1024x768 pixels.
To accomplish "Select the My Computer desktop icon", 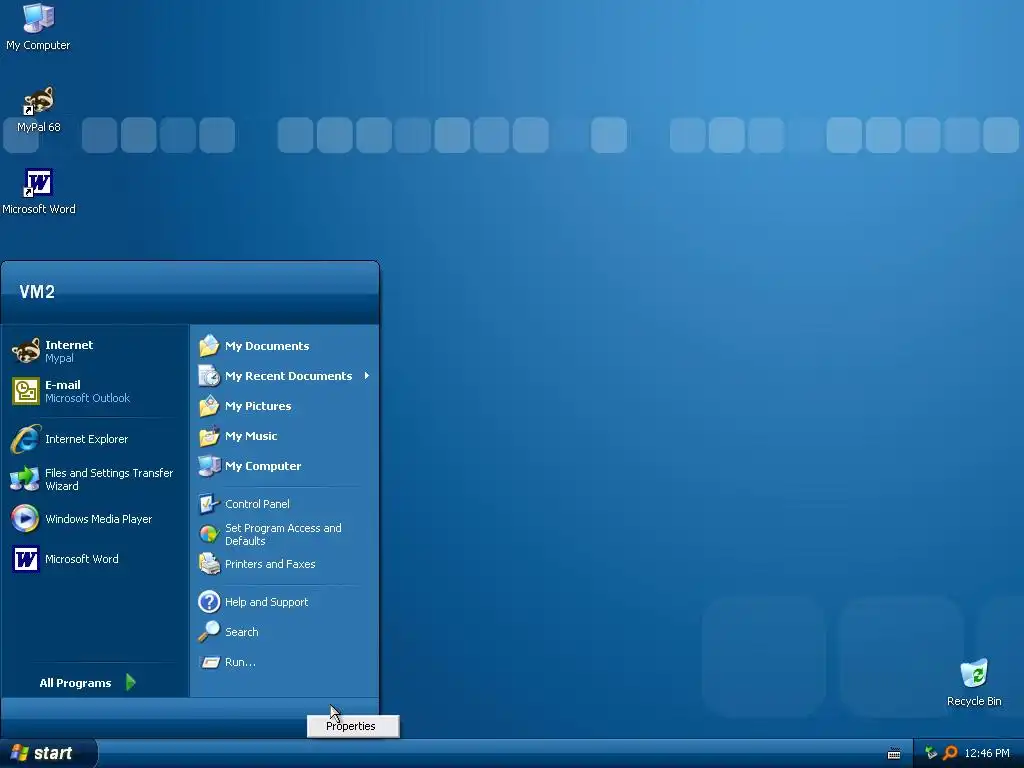I will pyautogui.click(x=38, y=27).
